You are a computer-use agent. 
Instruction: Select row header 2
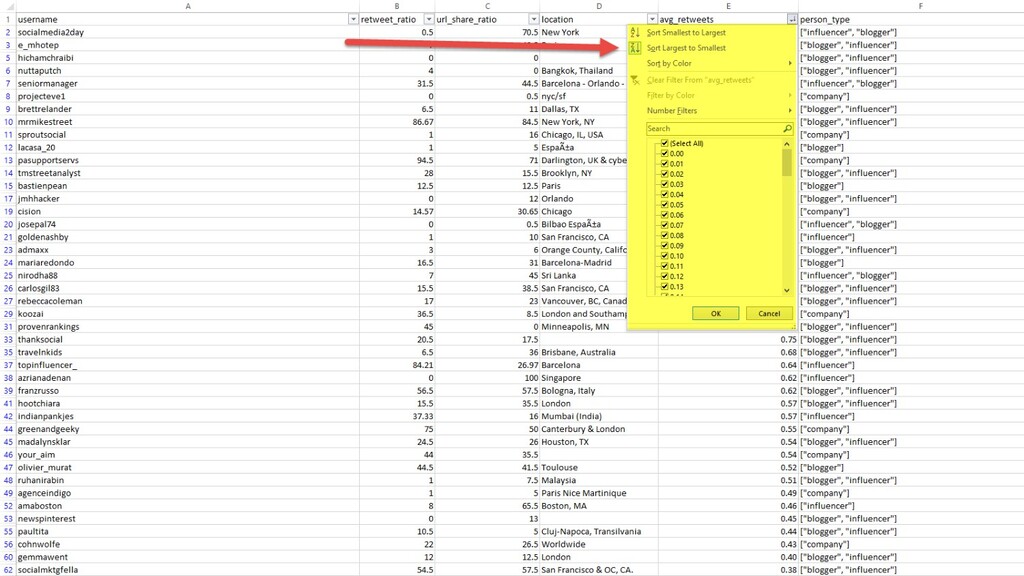[x=8, y=32]
